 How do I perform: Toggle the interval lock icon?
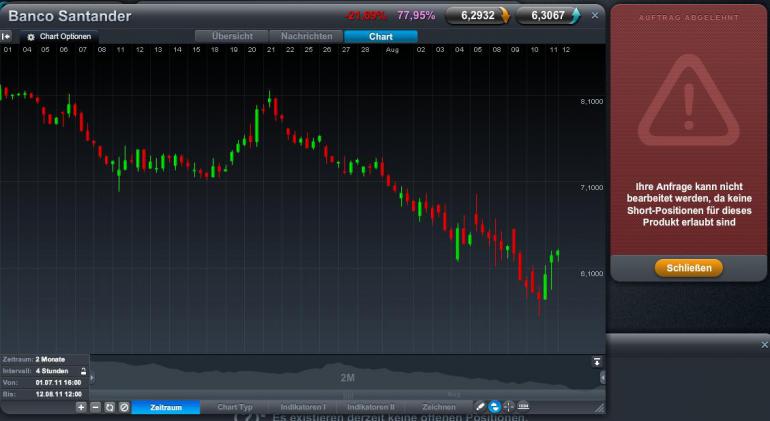[83, 371]
